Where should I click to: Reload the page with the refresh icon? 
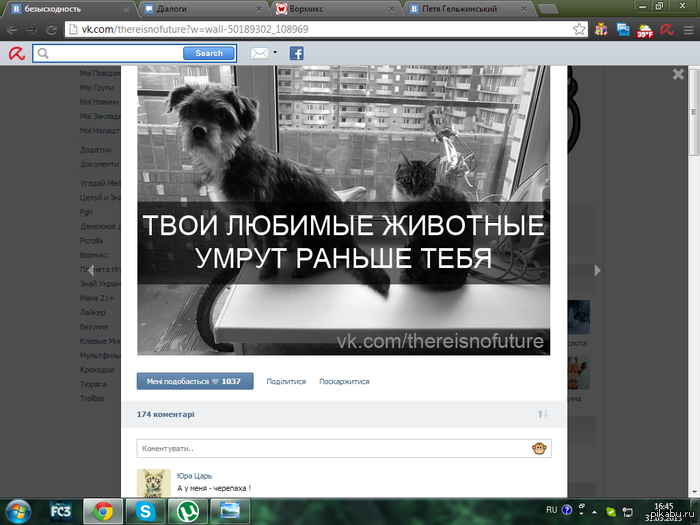pyautogui.click(x=52, y=29)
